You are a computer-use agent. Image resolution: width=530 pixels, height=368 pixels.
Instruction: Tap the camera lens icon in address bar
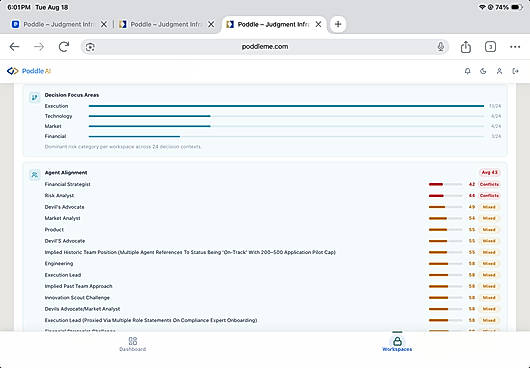point(90,47)
